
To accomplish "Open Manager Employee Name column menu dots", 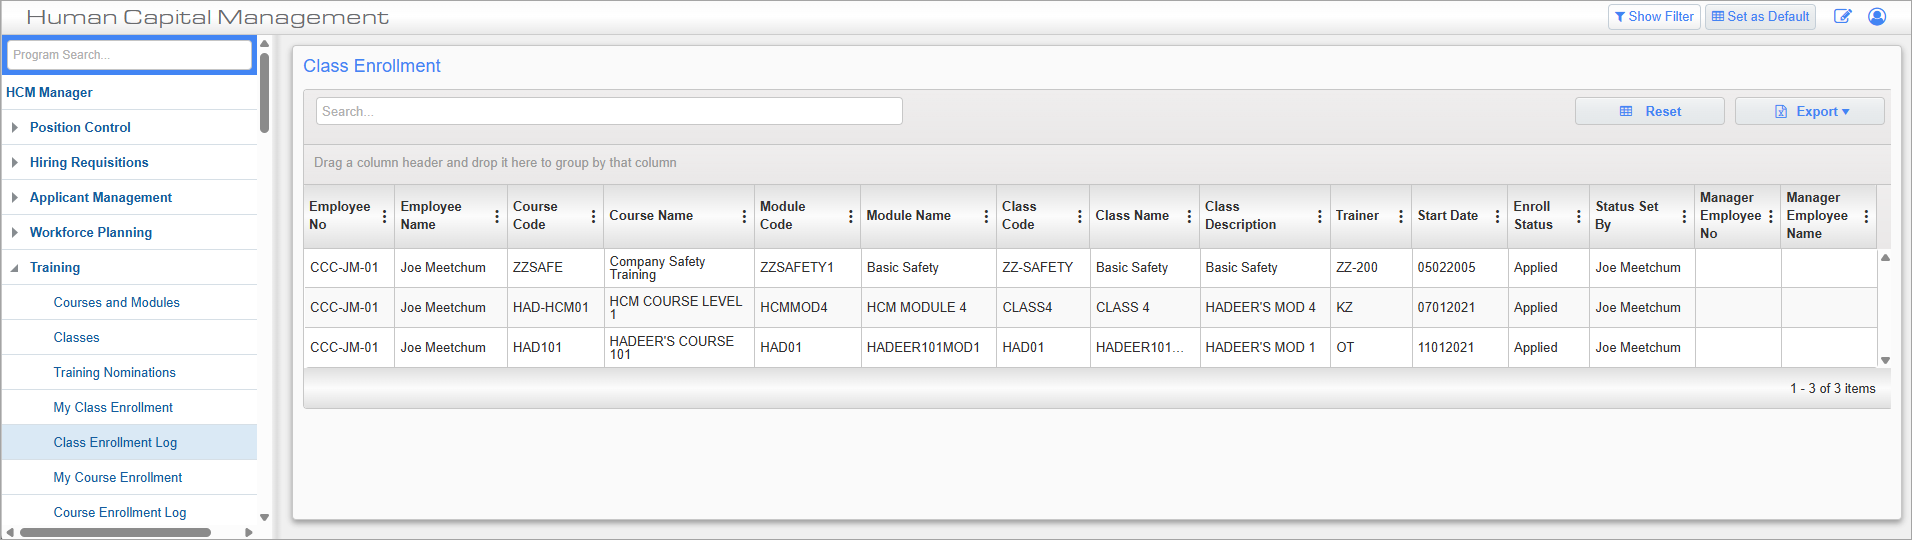I will click(1866, 216).
